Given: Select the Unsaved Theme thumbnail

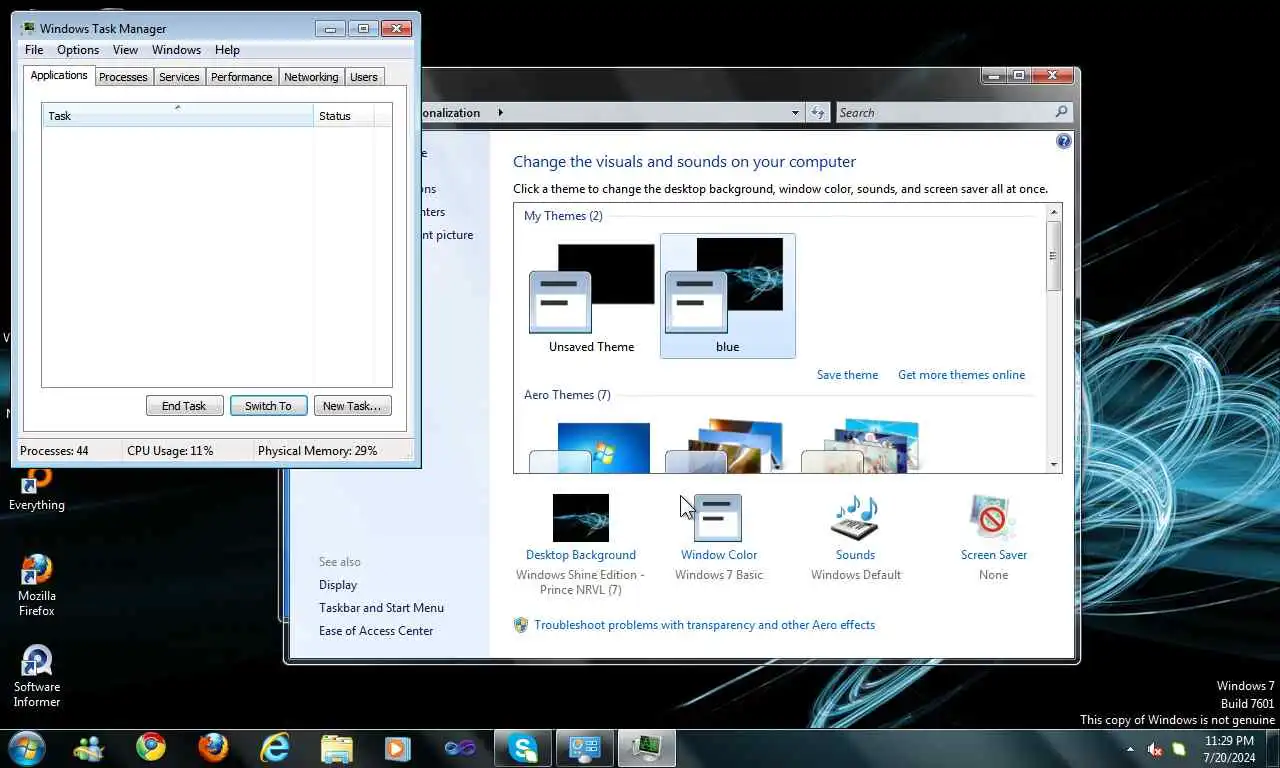Looking at the screenshot, I should (591, 297).
